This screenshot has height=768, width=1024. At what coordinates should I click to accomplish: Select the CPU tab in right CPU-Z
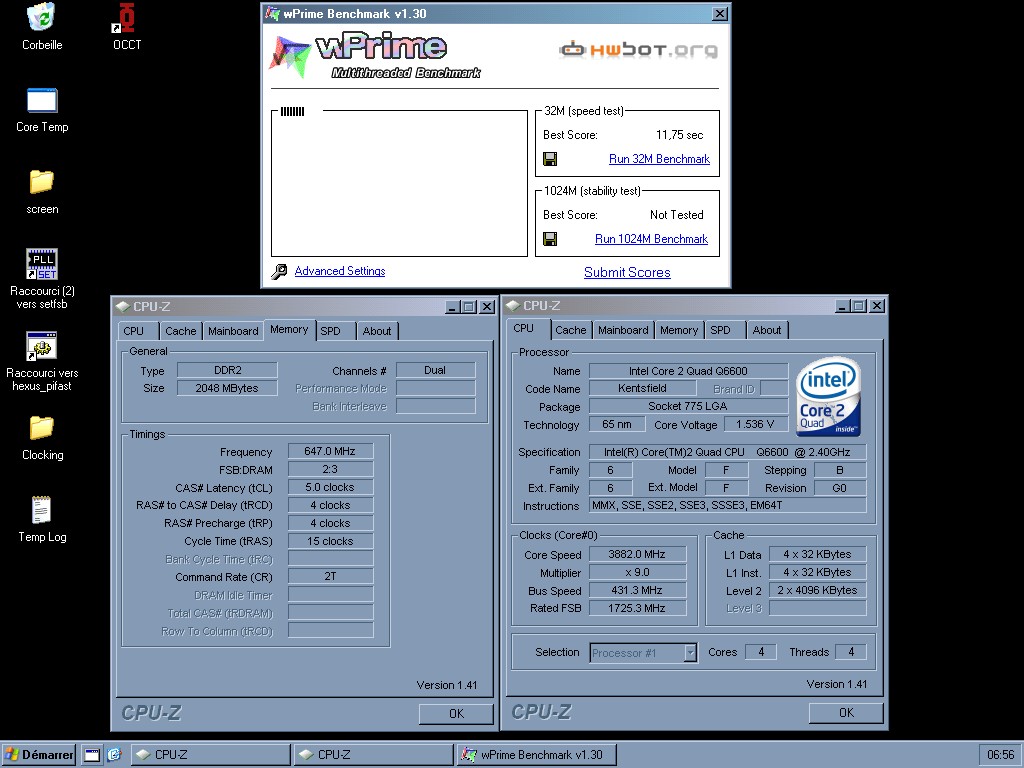[528, 329]
